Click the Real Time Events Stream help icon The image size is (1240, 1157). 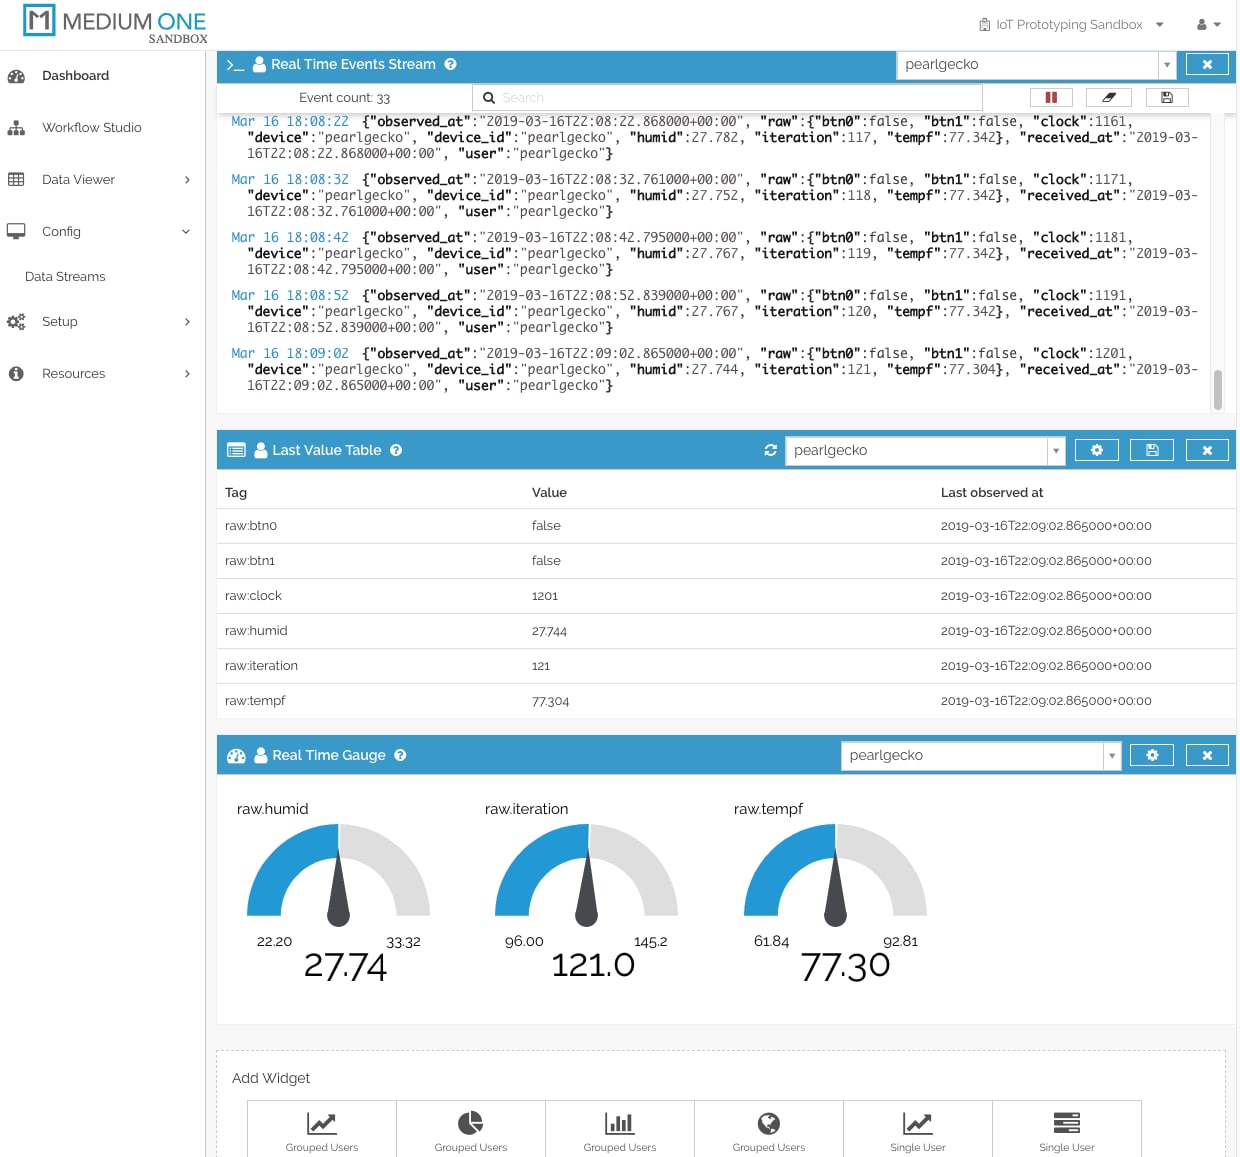point(451,64)
